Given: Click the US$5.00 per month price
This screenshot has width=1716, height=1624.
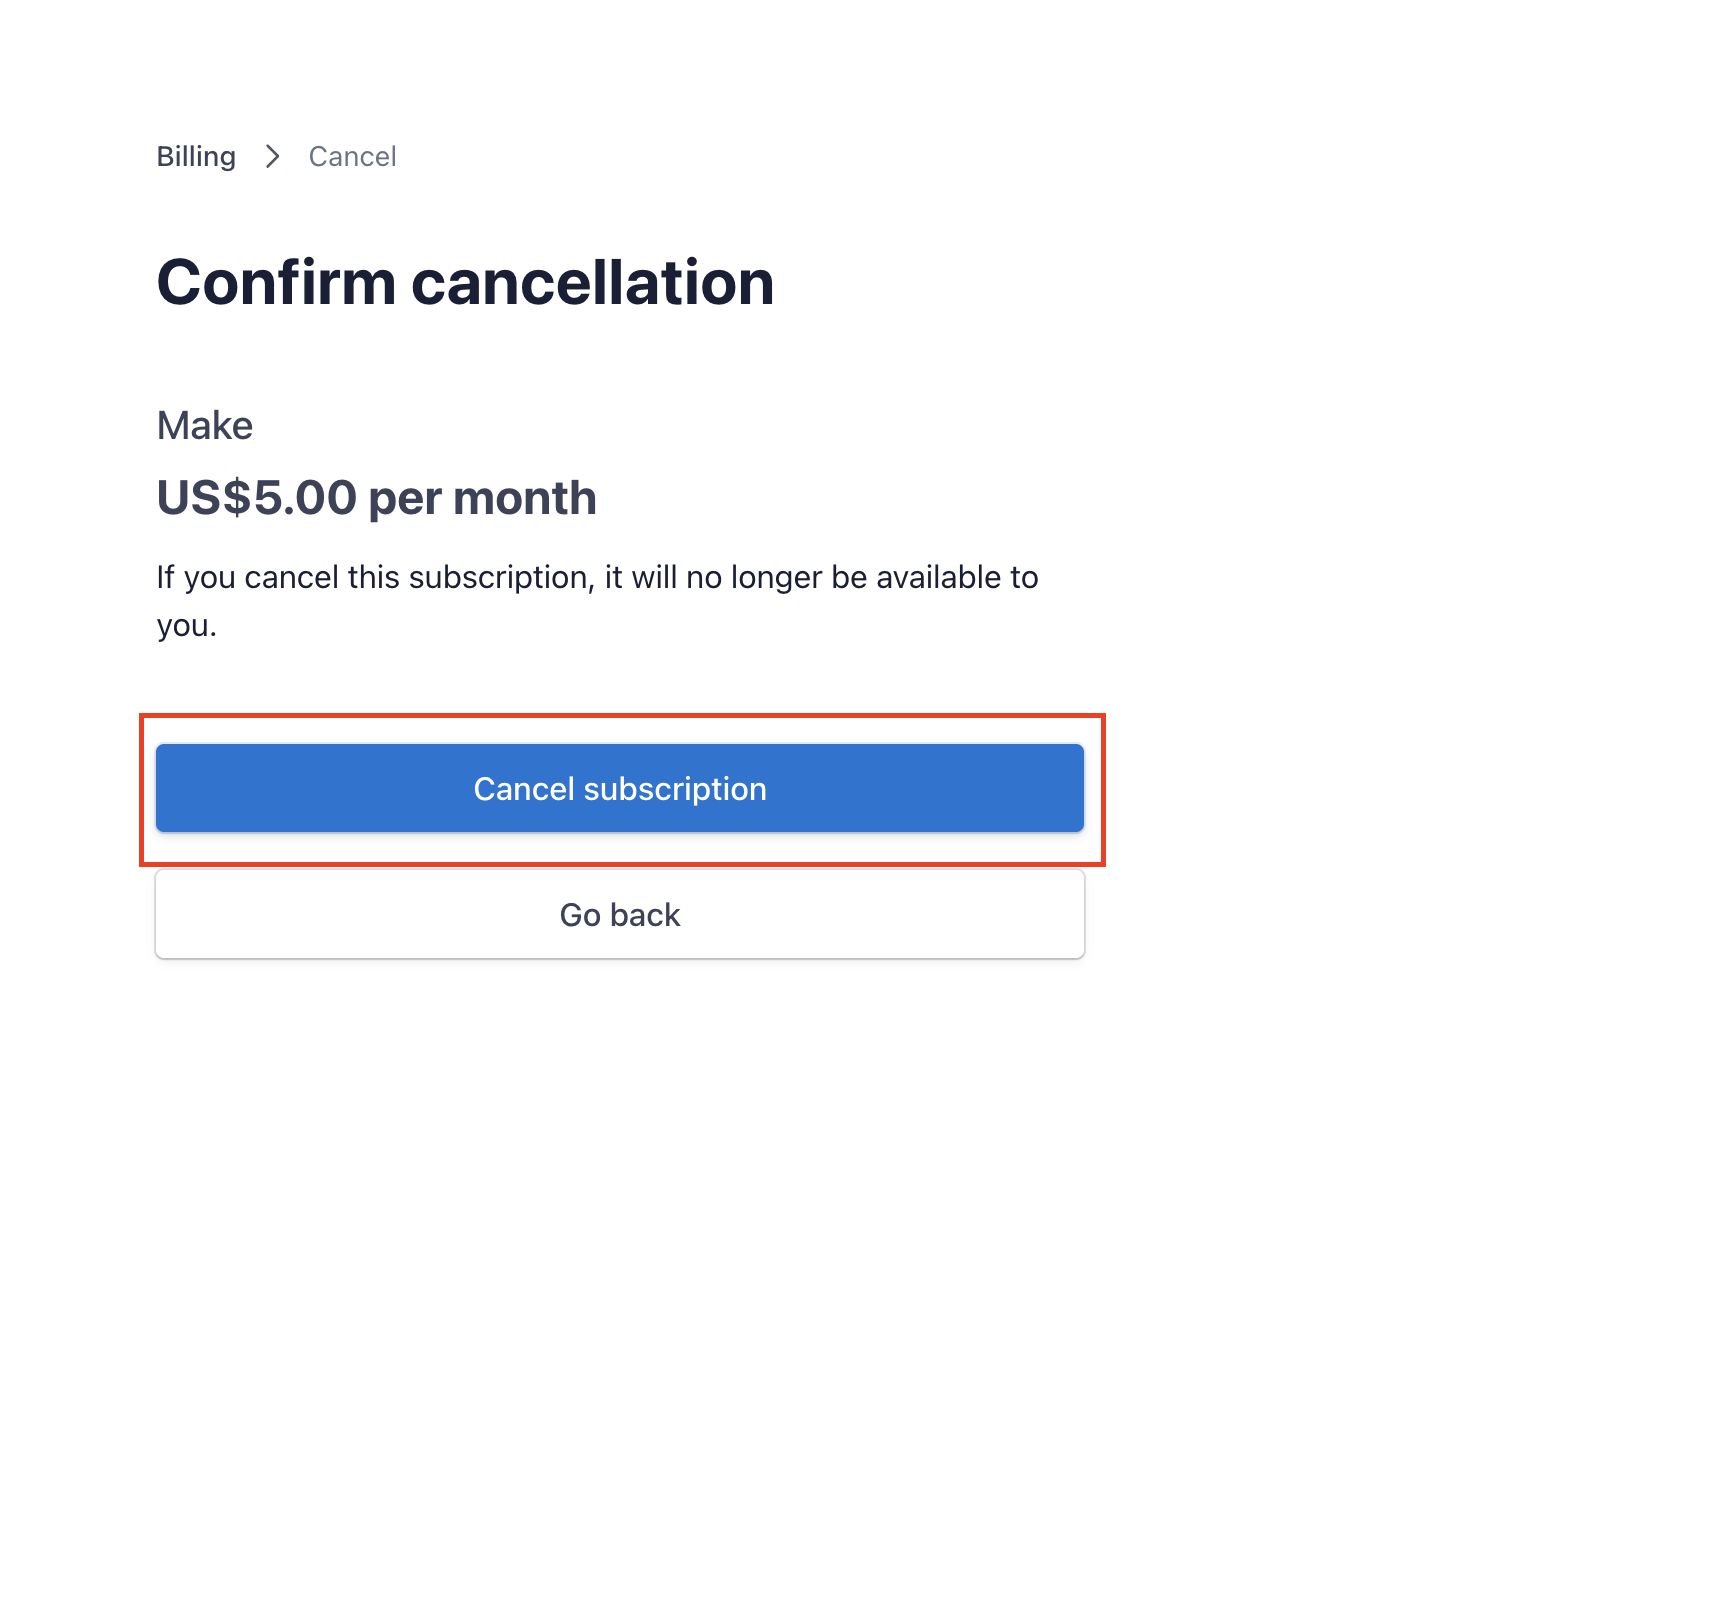Looking at the screenshot, I should pyautogui.click(x=376, y=498).
